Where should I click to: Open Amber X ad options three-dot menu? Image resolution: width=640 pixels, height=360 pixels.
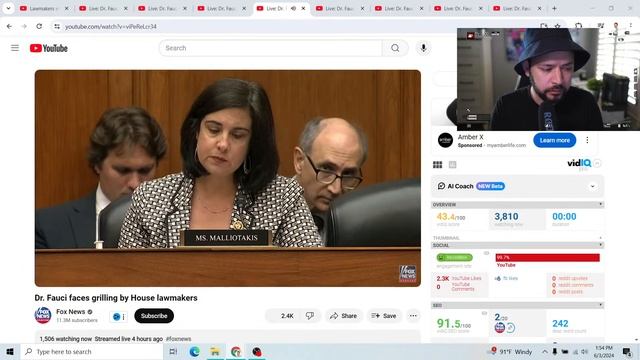point(587,140)
